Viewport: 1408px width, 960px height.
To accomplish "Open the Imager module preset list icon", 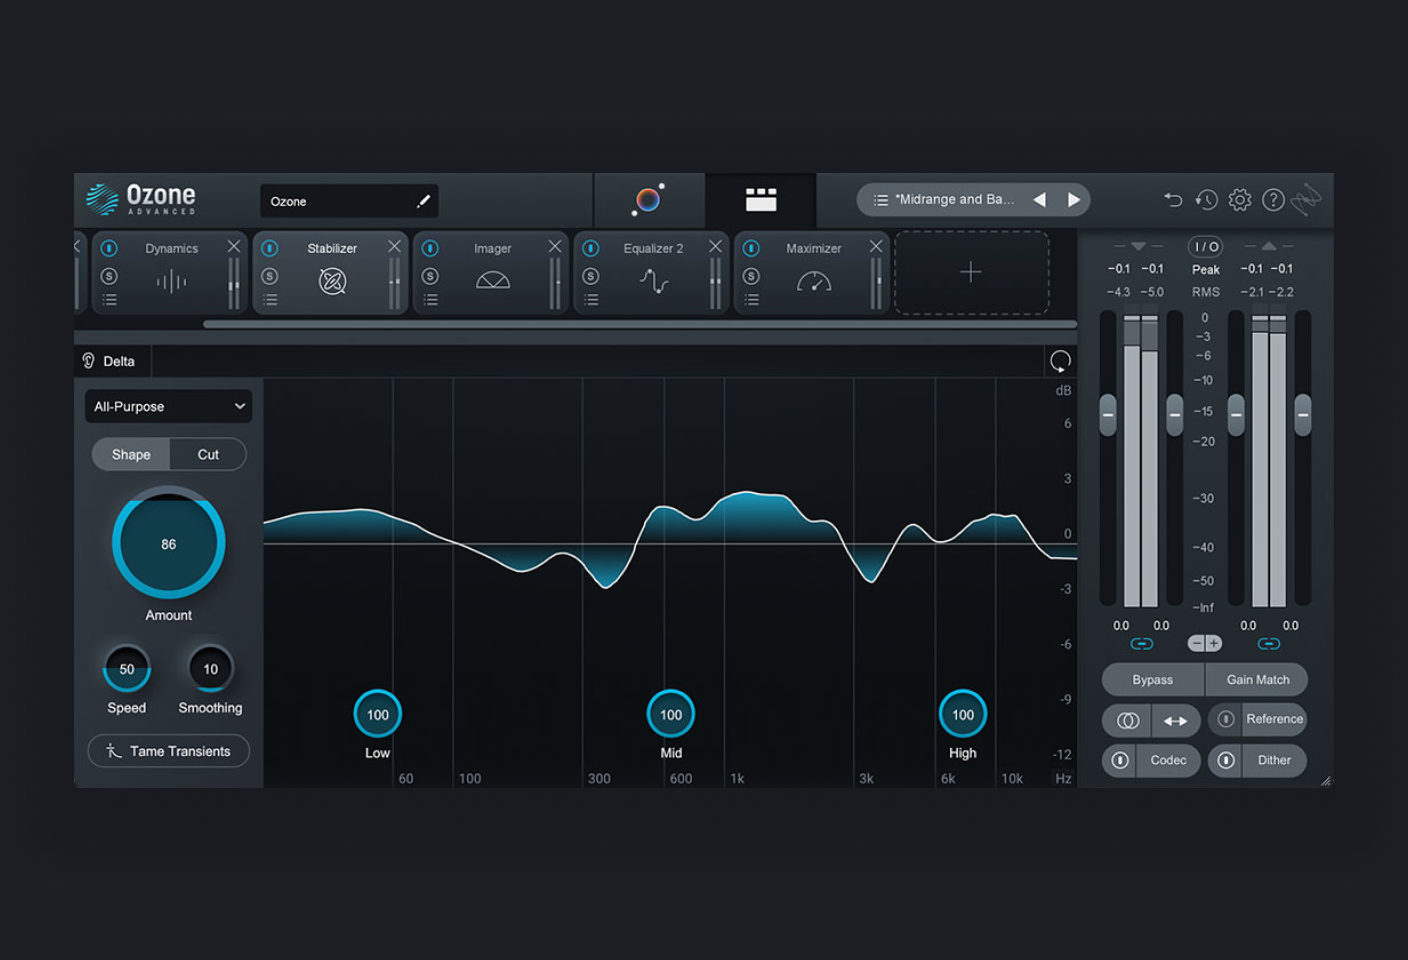I will [x=430, y=299].
